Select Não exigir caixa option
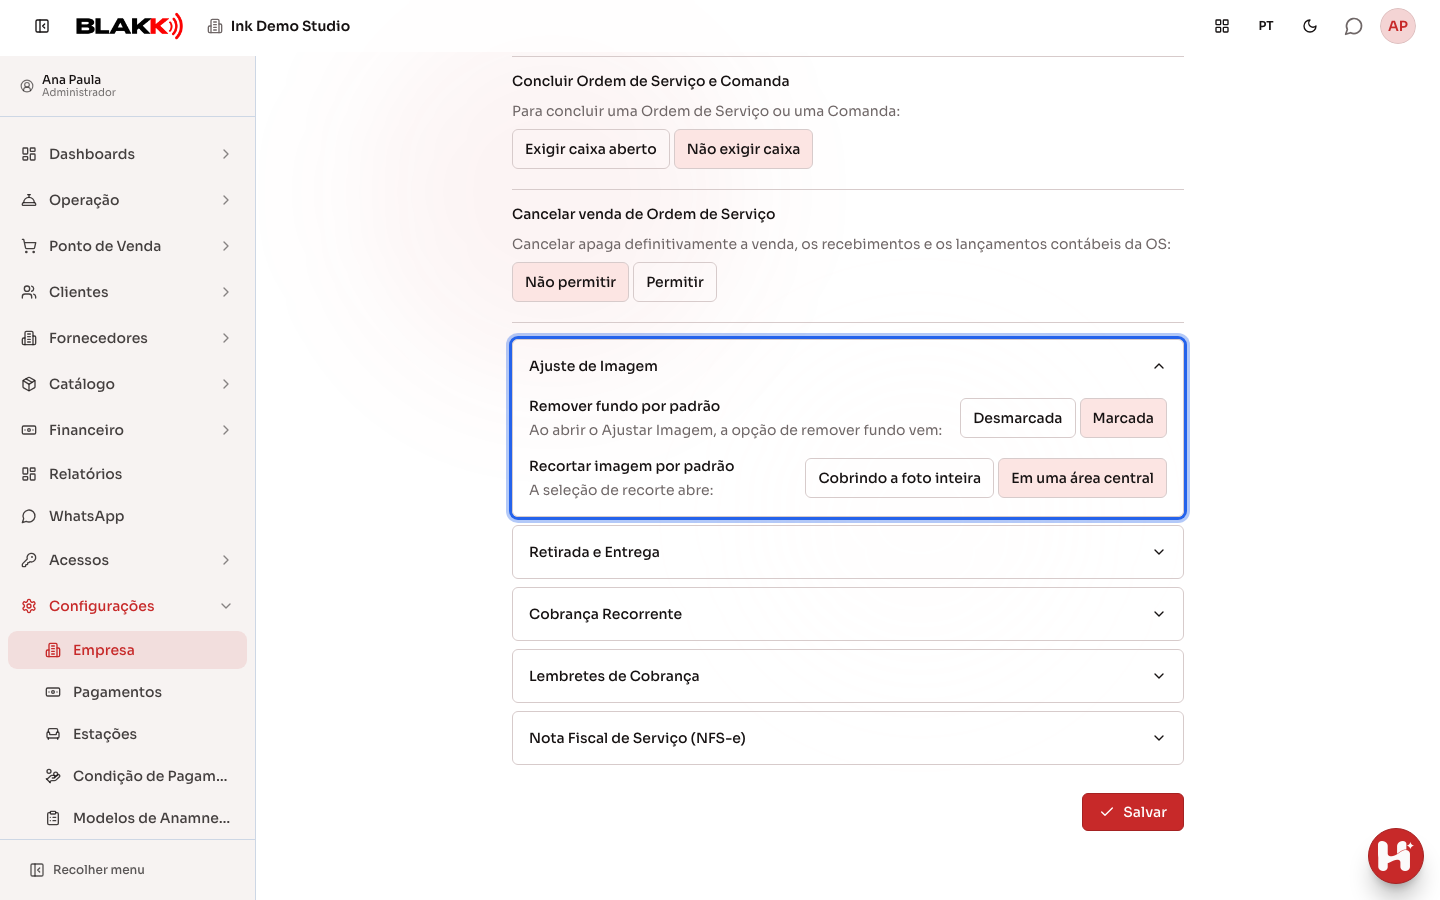Image resolution: width=1440 pixels, height=900 pixels. (743, 149)
